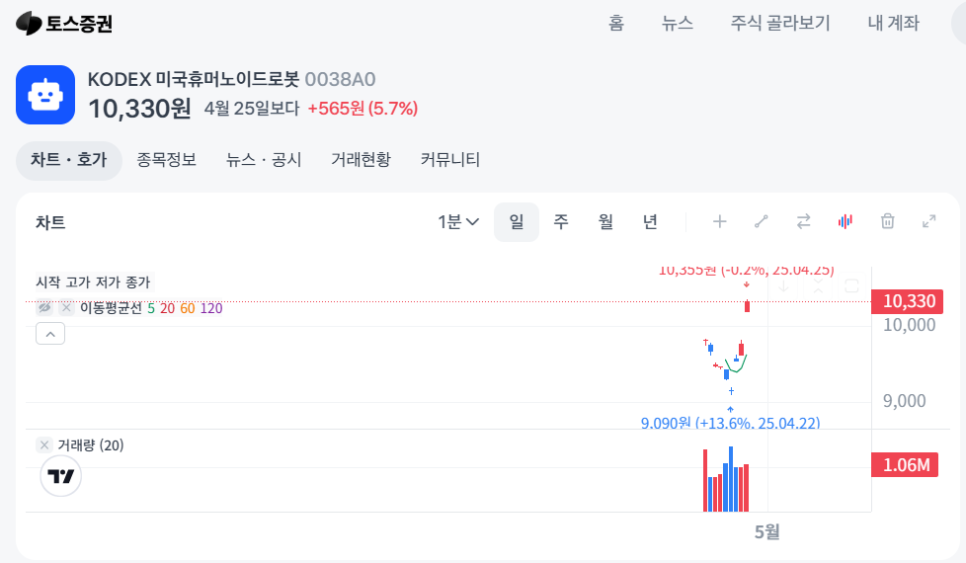The image size is (966, 563).
Task: Click the 시작 고가 저가 종가 legend
Action: (x=93, y=282)
